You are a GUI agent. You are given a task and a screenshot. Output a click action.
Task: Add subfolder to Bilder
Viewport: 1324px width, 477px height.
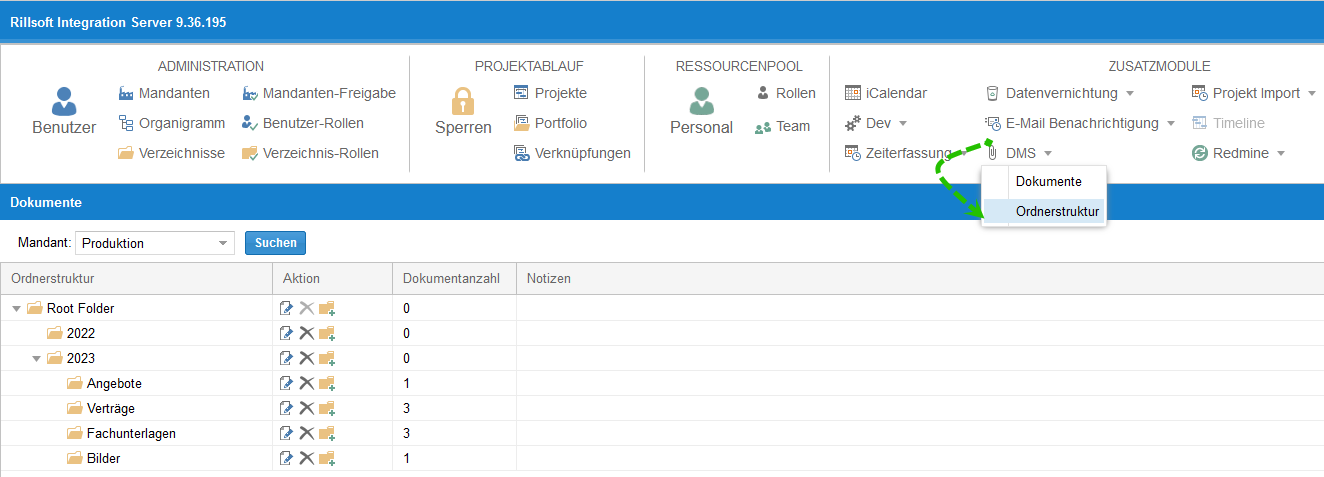[x=327, y=458]
